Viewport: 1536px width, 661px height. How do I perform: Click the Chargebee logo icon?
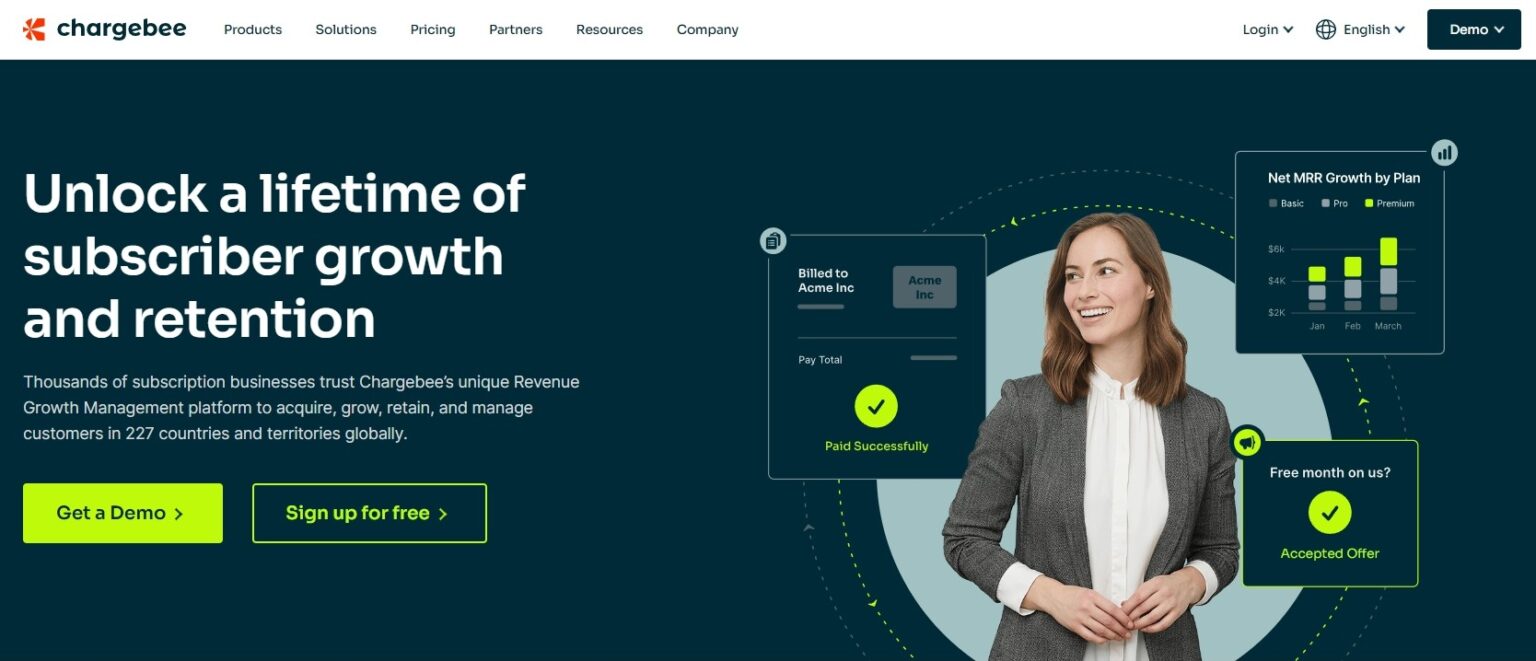[34, 29]
